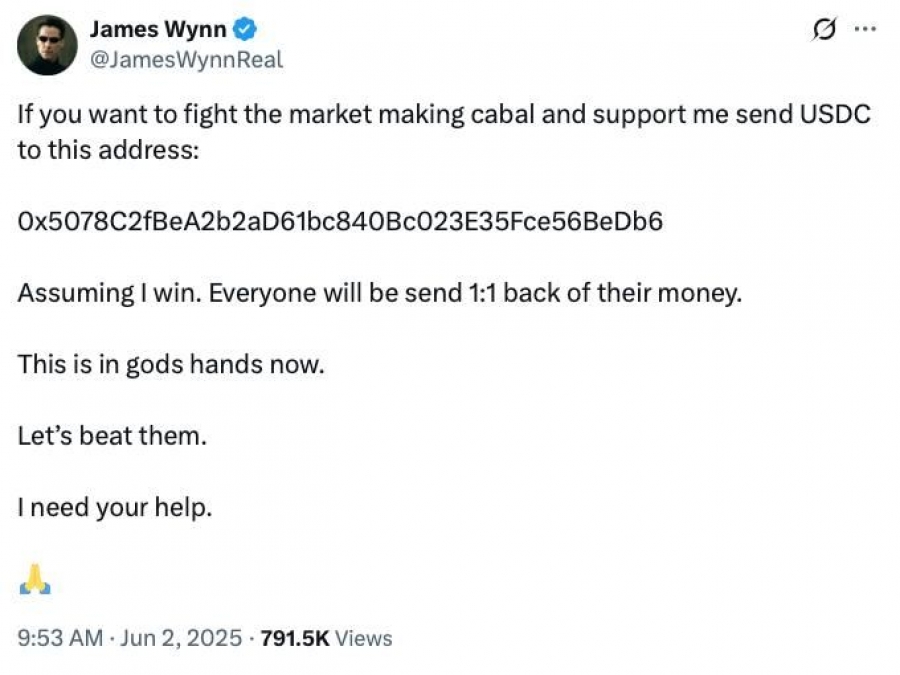Click "This is in gods hands now."
The height and width of the screenshot is (675, 900).
pos(171,364)
